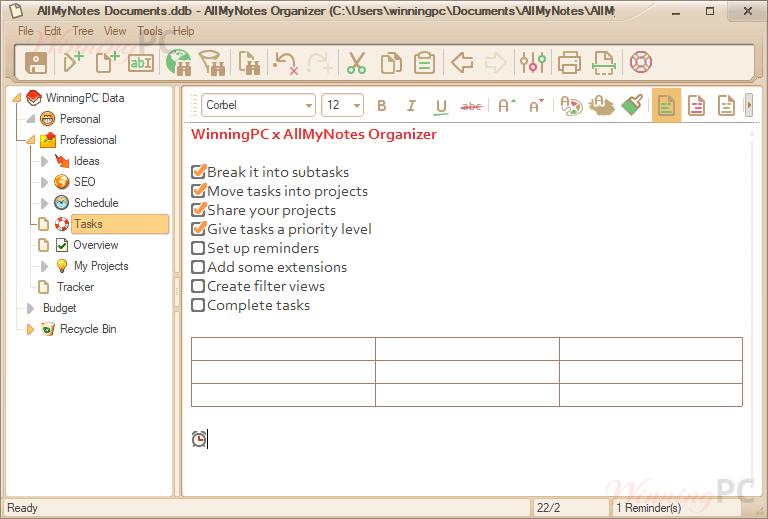Open help with the lifebuoy icon
The width and height of the screenshot is (768, 519).
point(641,62)
